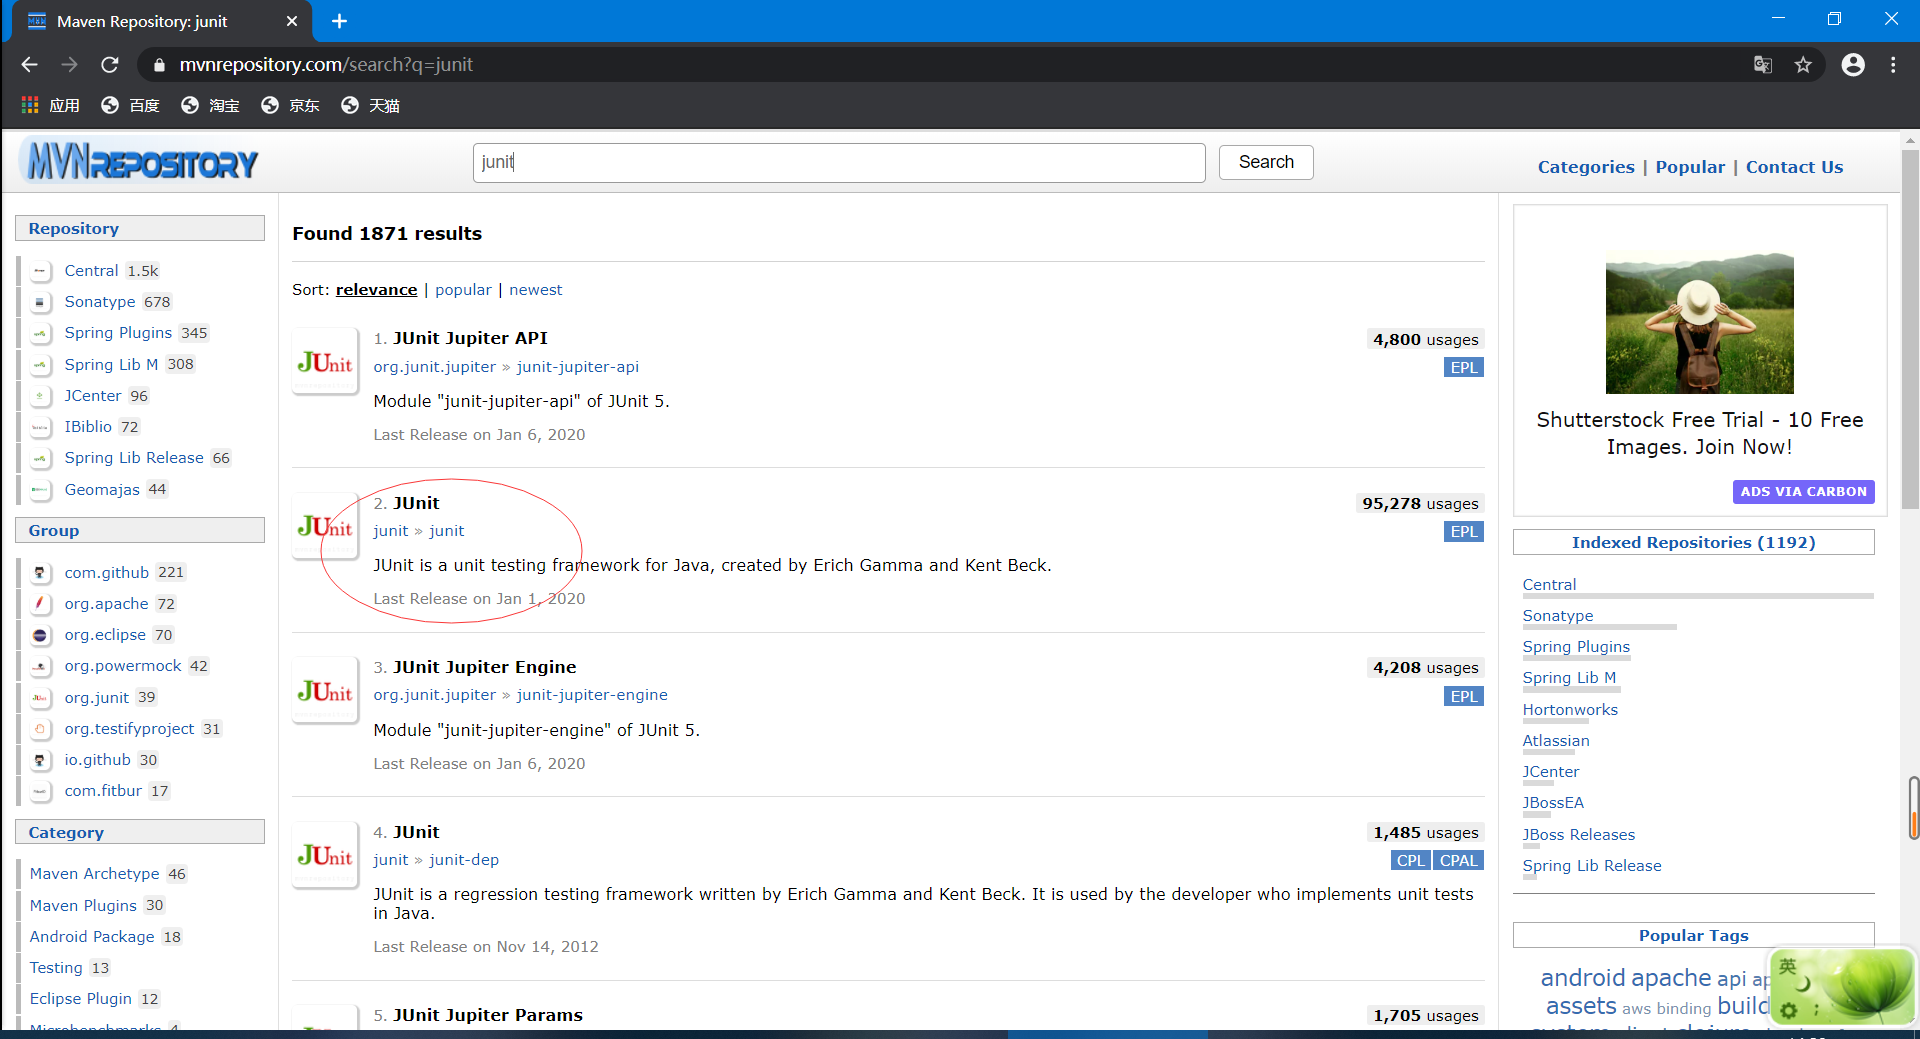Sort results by relevance

pos(376,290)
